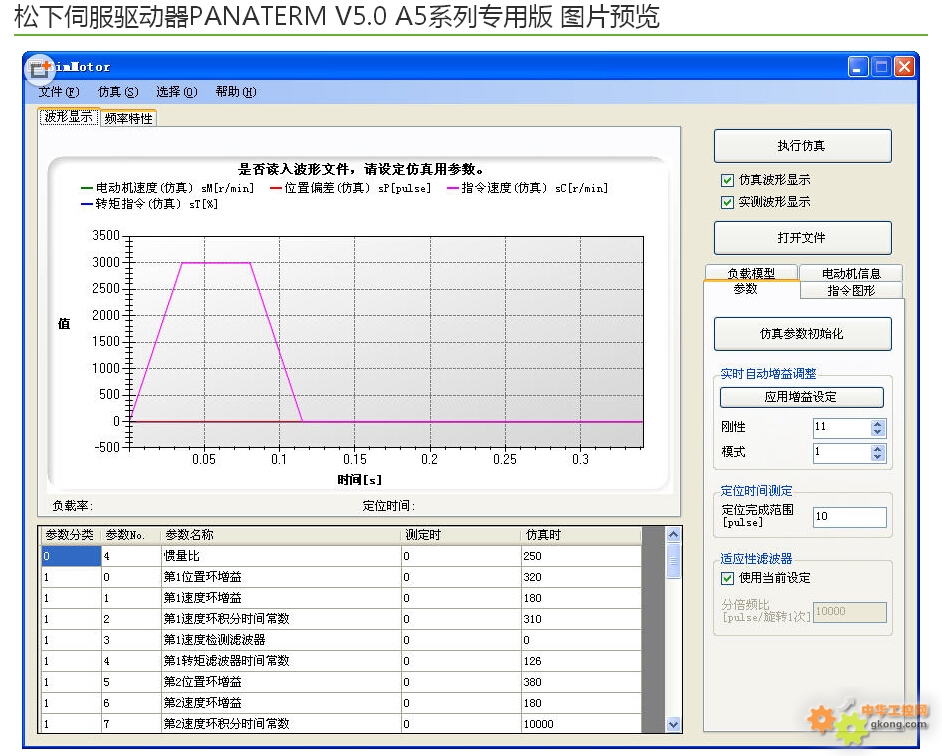Select the 第2速度环积分时间常数 row

(x=341, y=724)
